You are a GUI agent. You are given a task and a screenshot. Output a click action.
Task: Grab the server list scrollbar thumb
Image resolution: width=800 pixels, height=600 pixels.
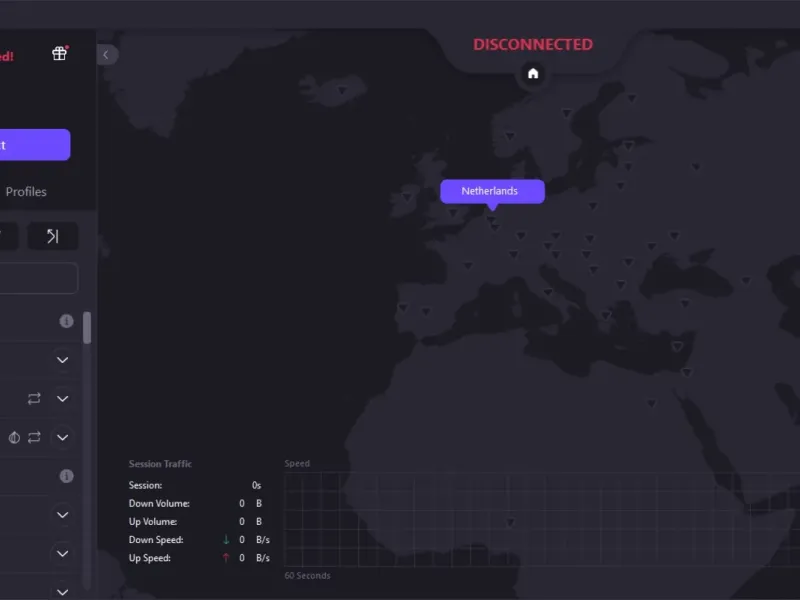coord(87,328)
